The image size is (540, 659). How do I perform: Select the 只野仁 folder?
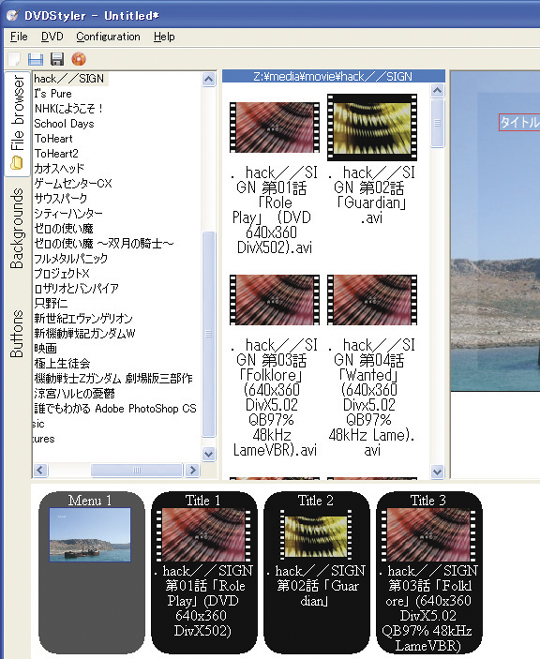coord(50,303)
